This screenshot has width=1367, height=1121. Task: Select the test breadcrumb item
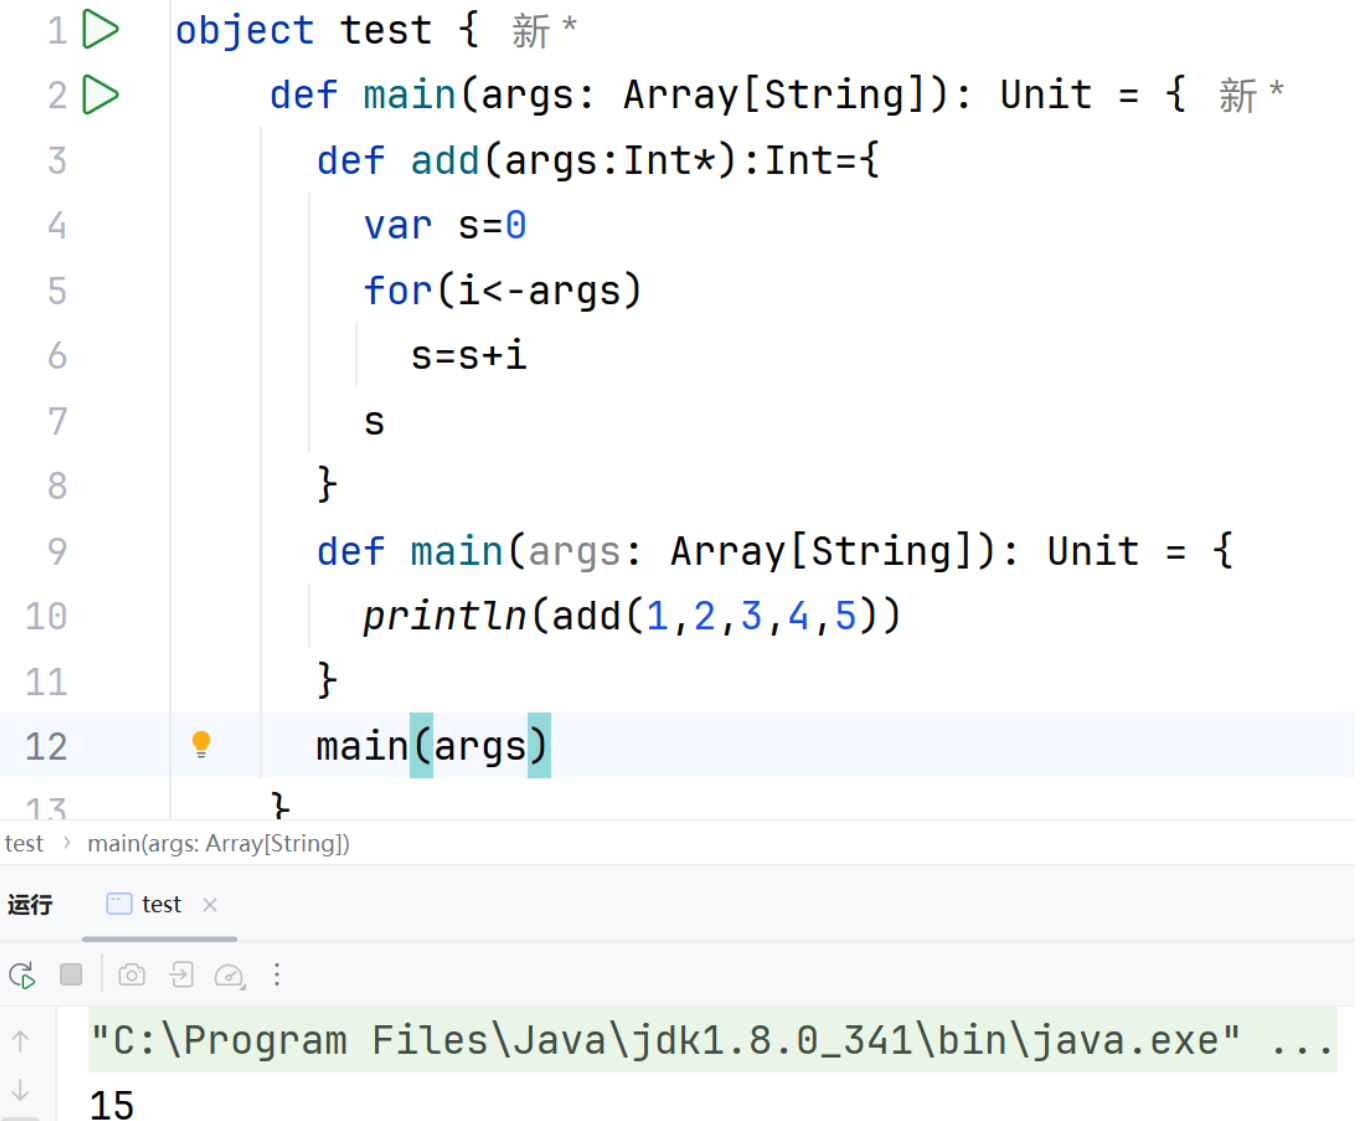pyautogui.click(x=24, y=844)
